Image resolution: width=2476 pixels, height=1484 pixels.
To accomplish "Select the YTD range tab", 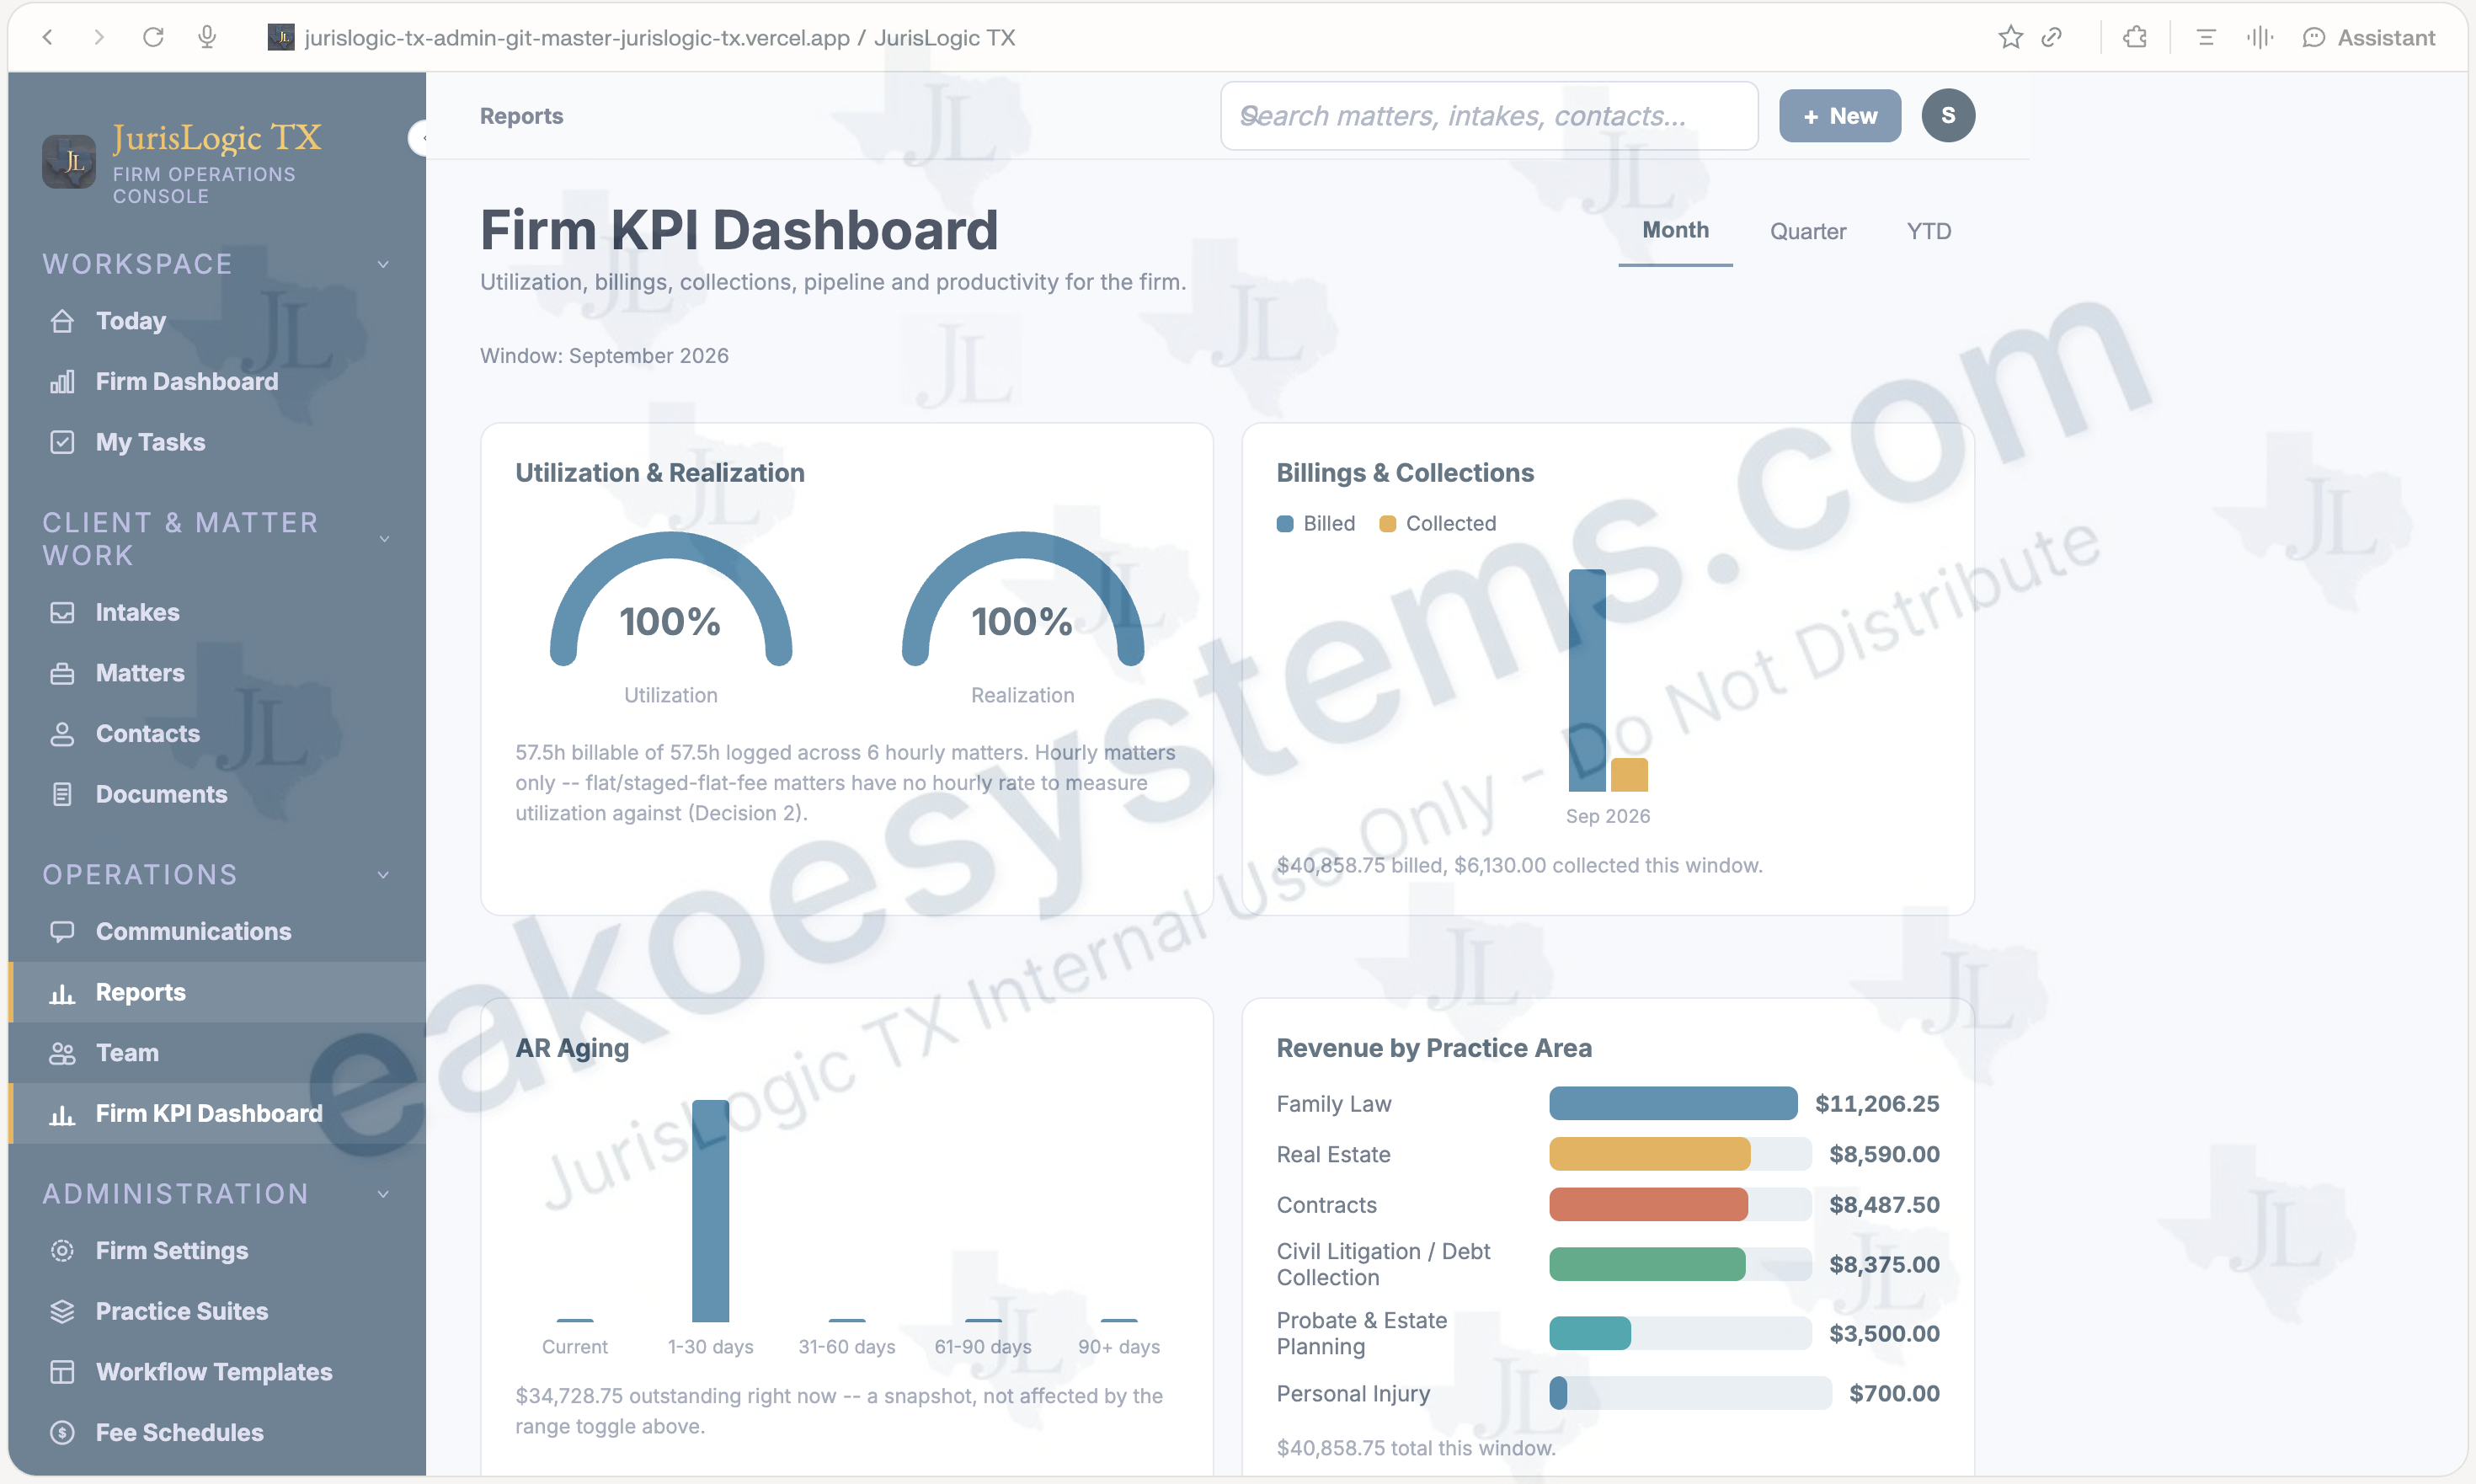I will point(1928,231).
